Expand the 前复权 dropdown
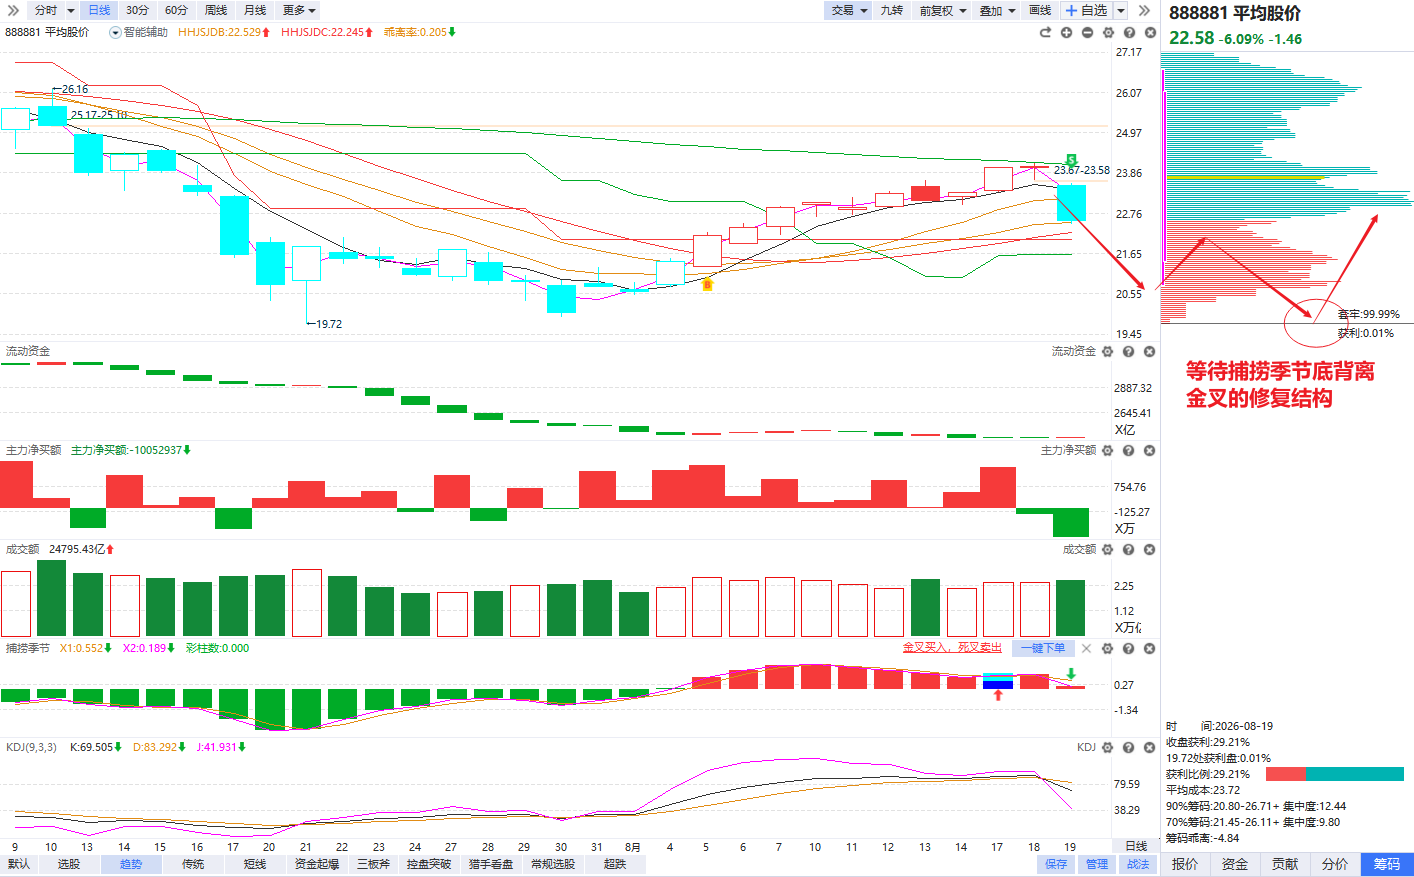Image resolution: width=1414 pixels, height=877 pixels. click(943, 10)
